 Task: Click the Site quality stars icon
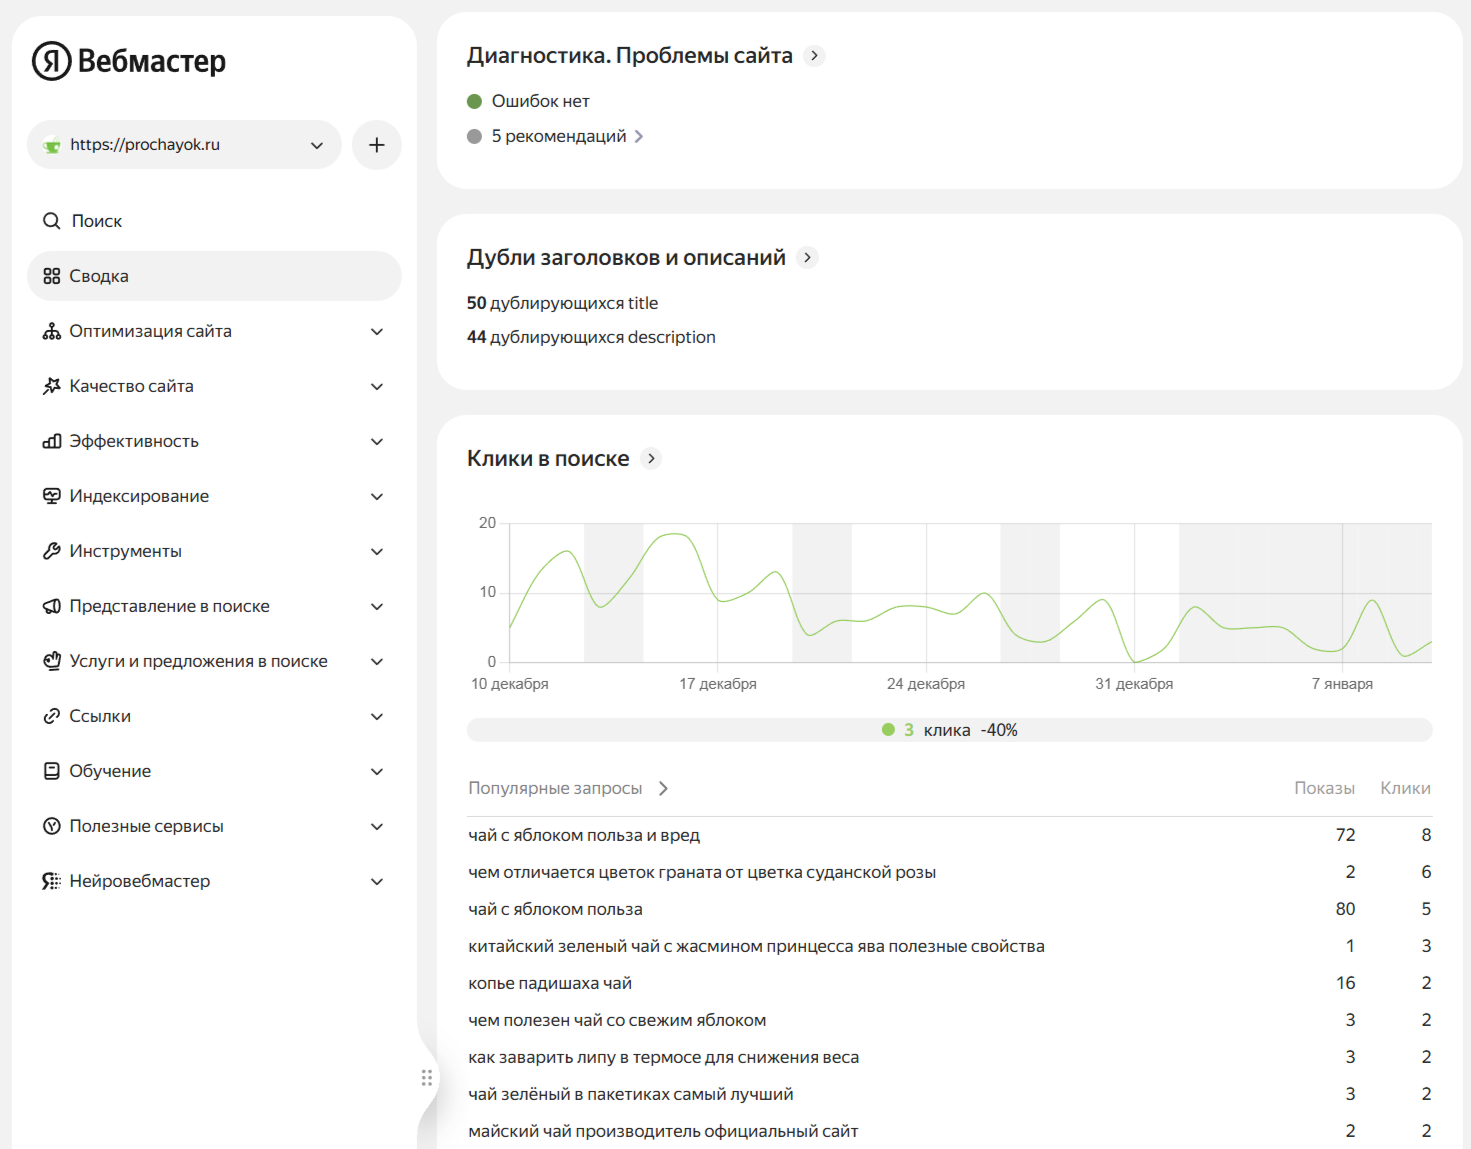point(52,386)
